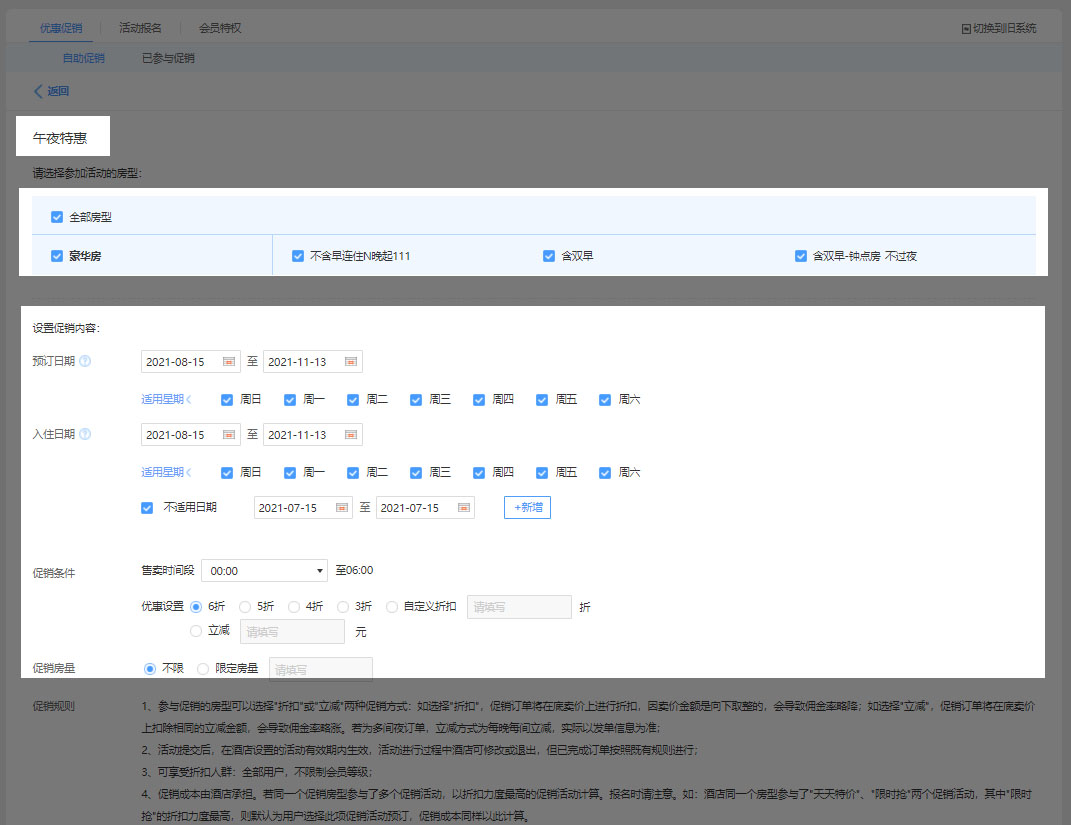The height and width of the screenshot is (825, 1071).
Task: Switch to the 优惠促销 tab
Action: pyautogui.click(x=61, y=28)
